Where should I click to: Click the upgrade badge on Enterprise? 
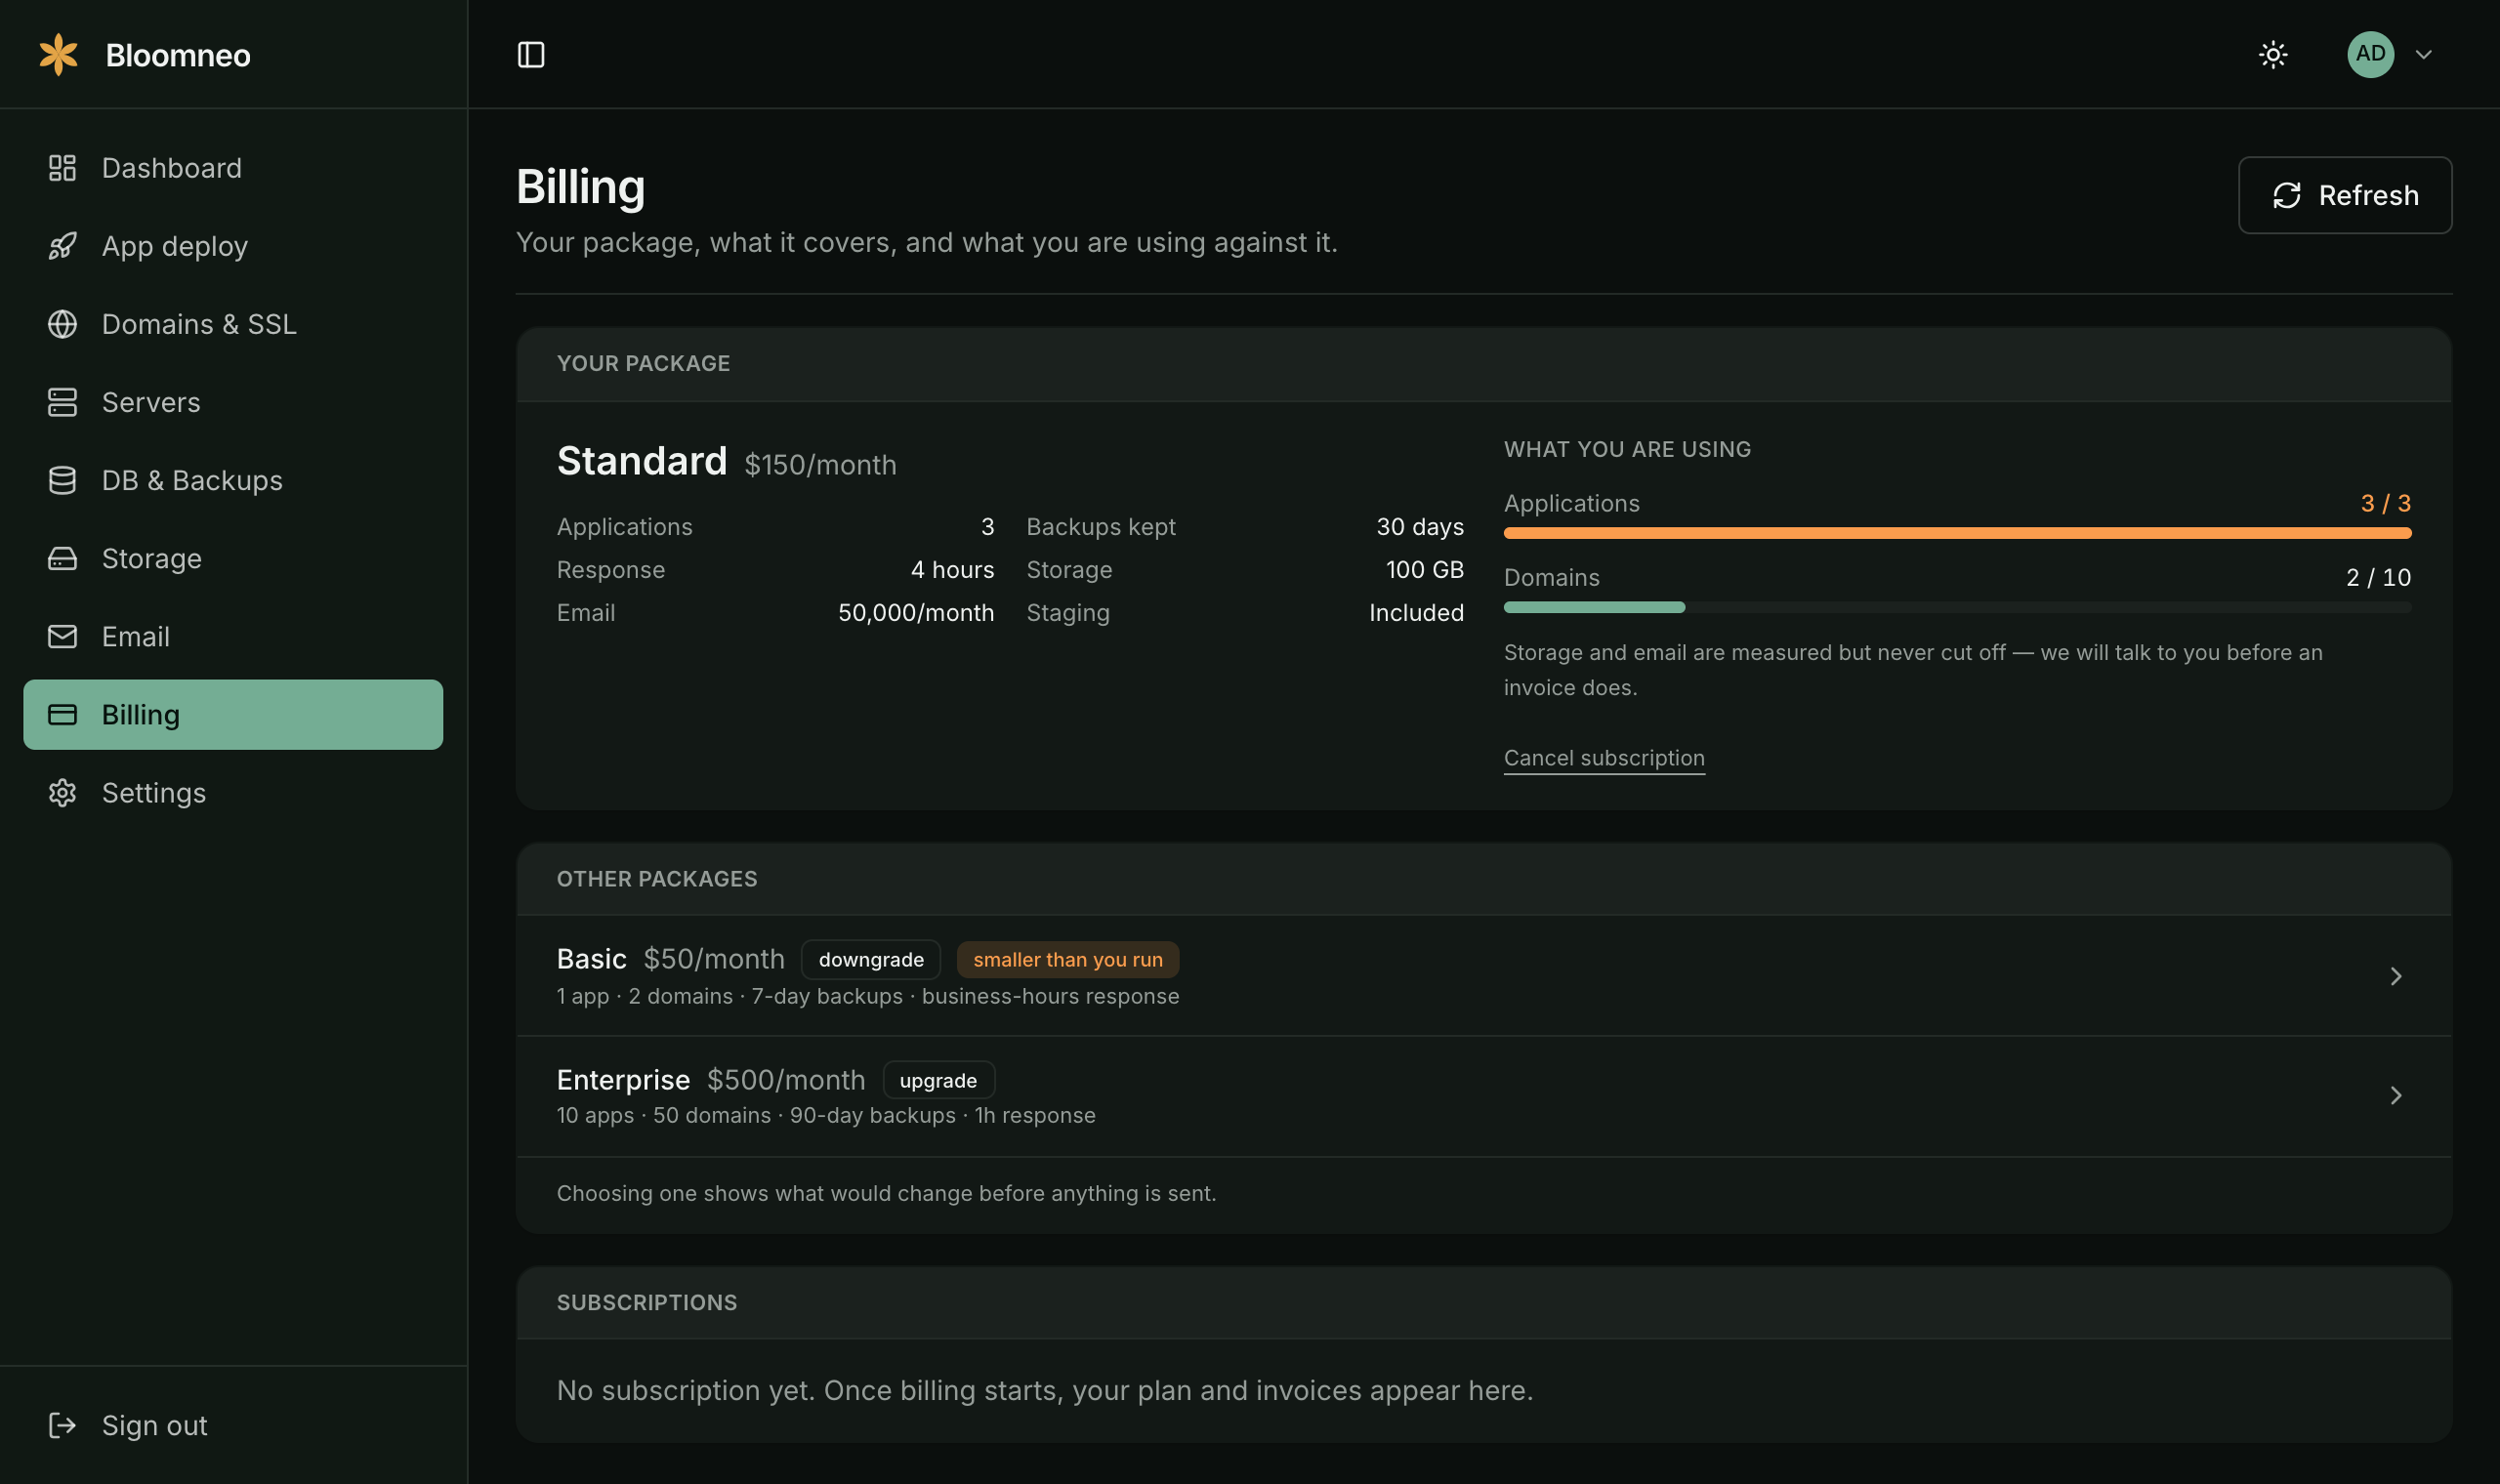point(938,1080)
